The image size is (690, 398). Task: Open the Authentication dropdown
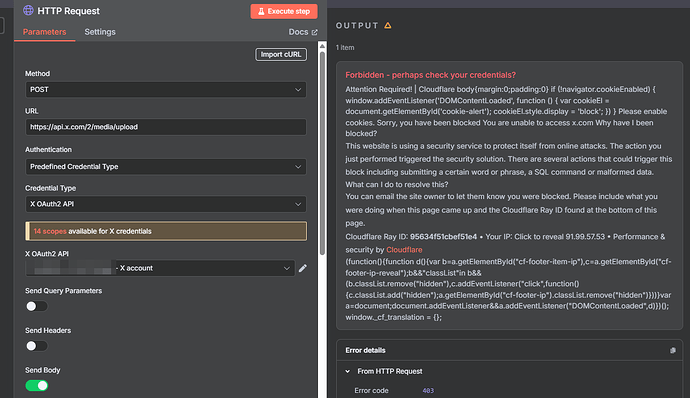pyautogui.click(x=165, y=166)
